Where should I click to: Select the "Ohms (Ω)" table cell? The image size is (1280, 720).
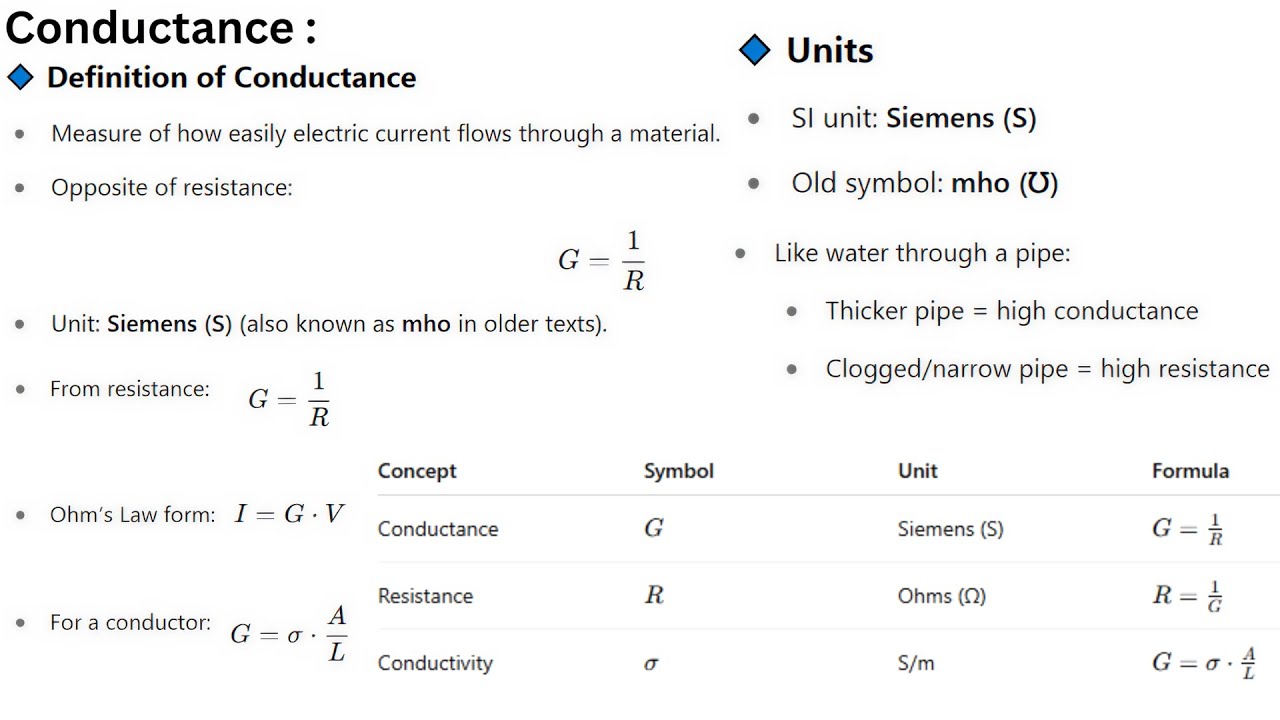pyautogui.click(x=941, y=596)
